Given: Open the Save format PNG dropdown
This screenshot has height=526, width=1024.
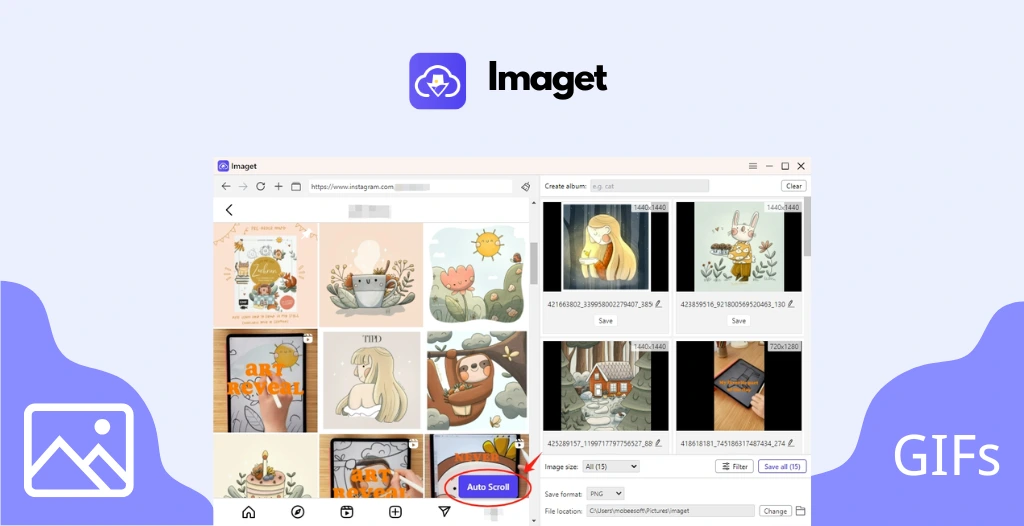Looking at the screenshot, I should (x=605, y=494).
